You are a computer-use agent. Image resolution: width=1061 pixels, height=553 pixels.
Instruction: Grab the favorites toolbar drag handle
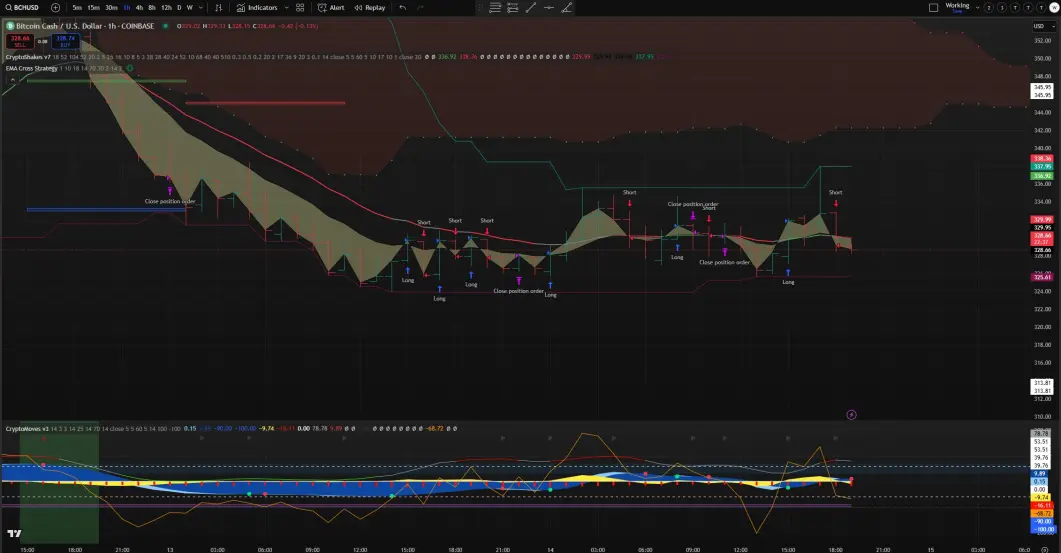coord(480,7)
